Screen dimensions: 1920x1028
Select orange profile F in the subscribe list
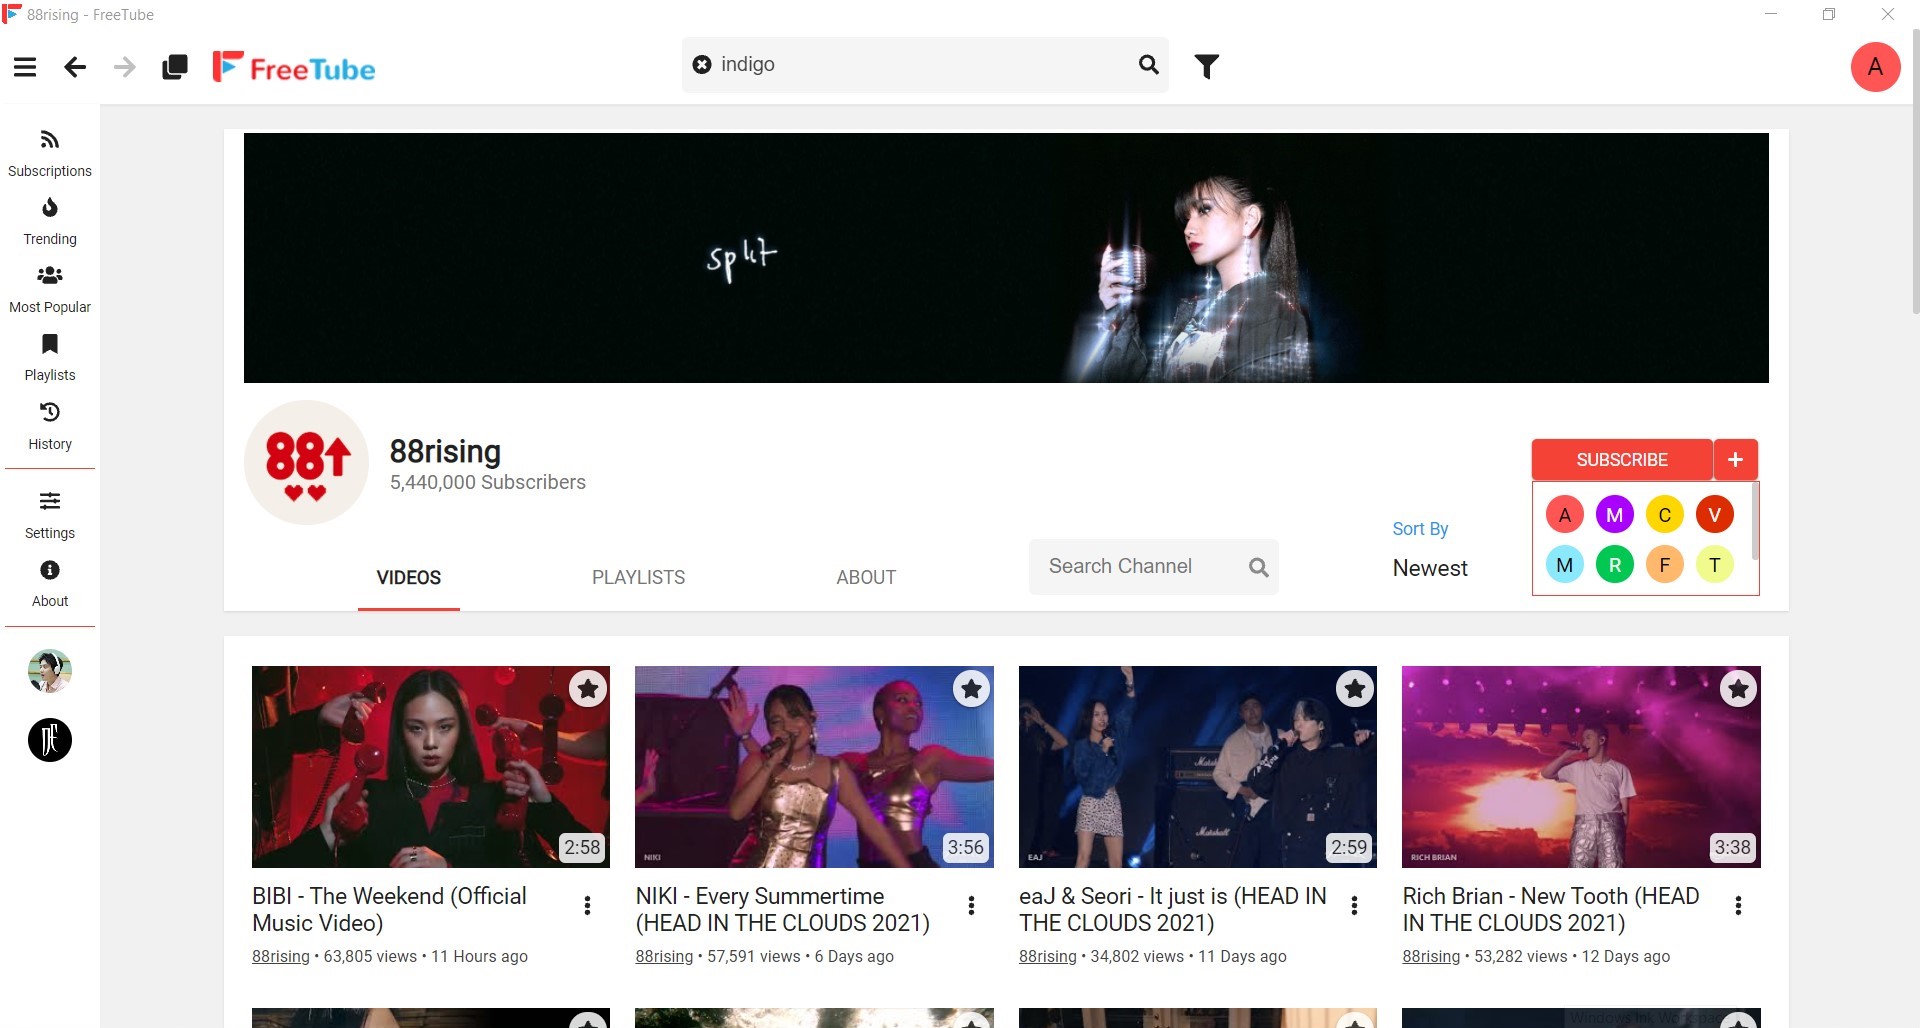pos(1665,565)
